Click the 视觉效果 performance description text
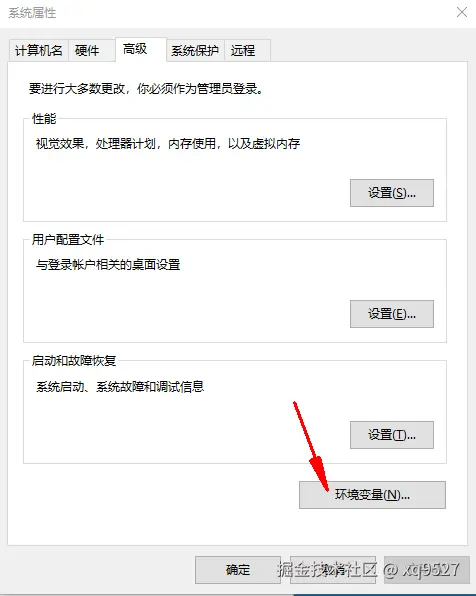Screen dimensions: 476x596 coord(168,144)
